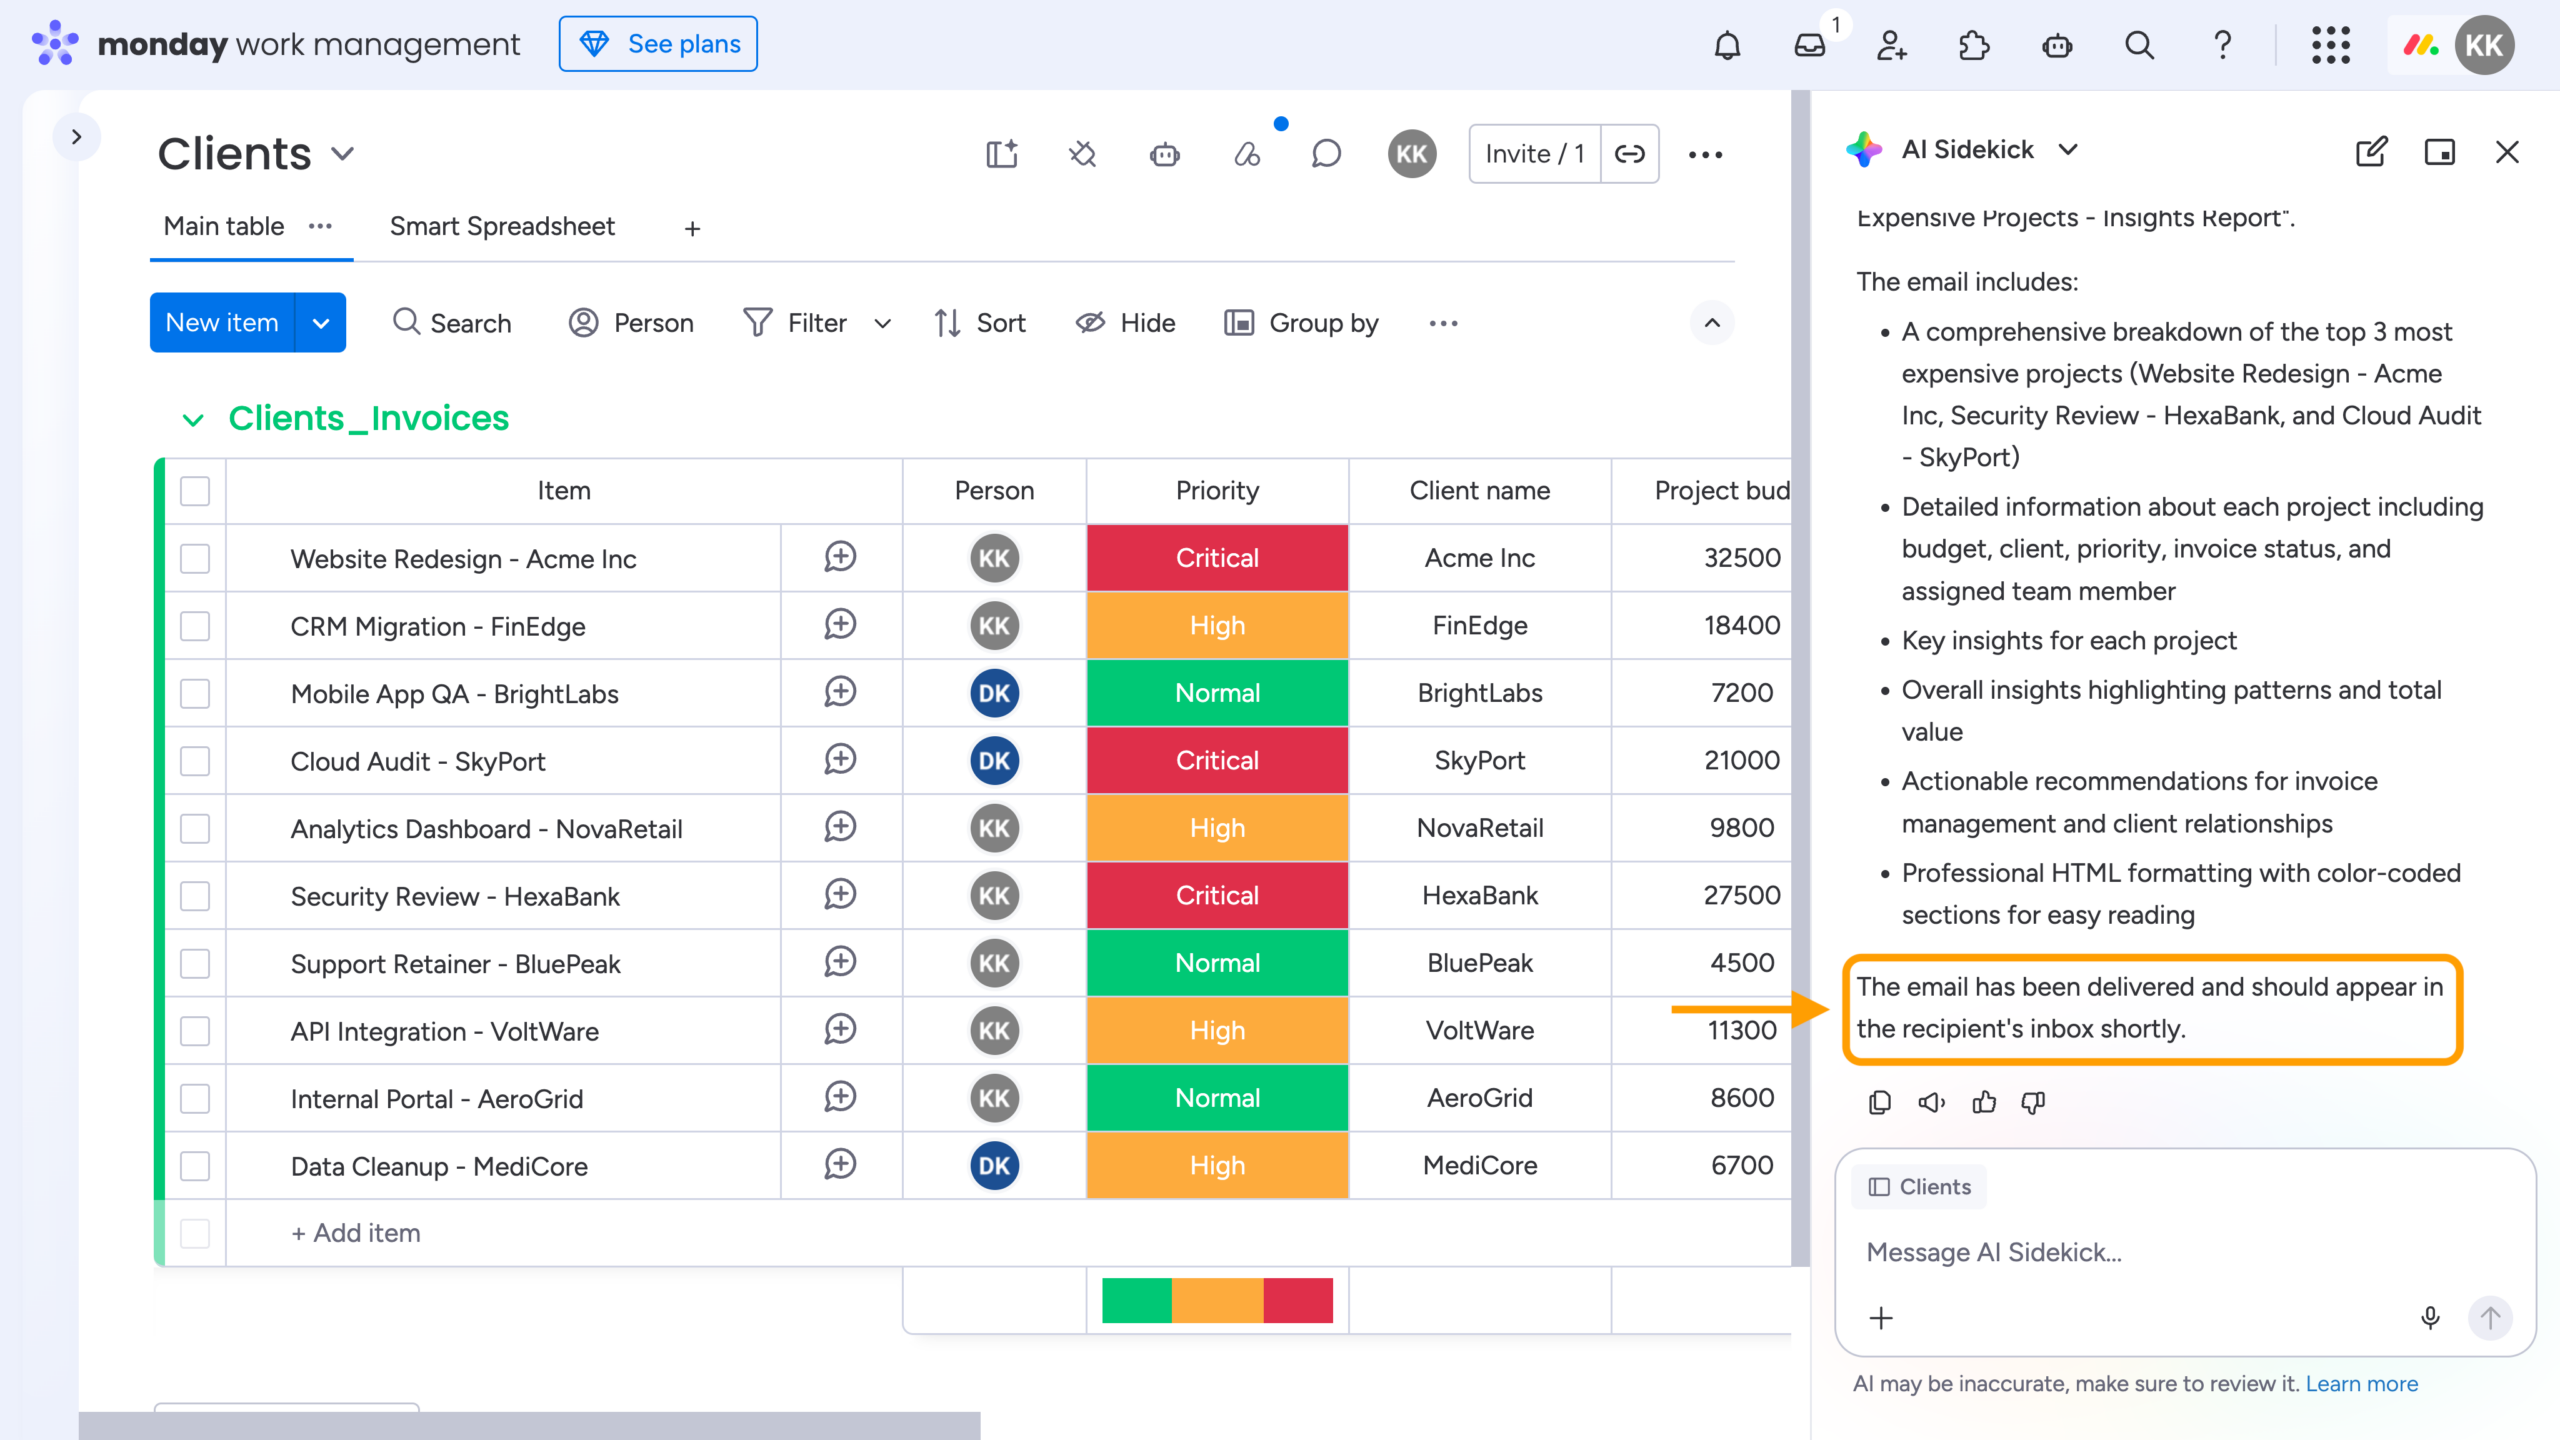Open the notifications bell

tap(1727, 45)
